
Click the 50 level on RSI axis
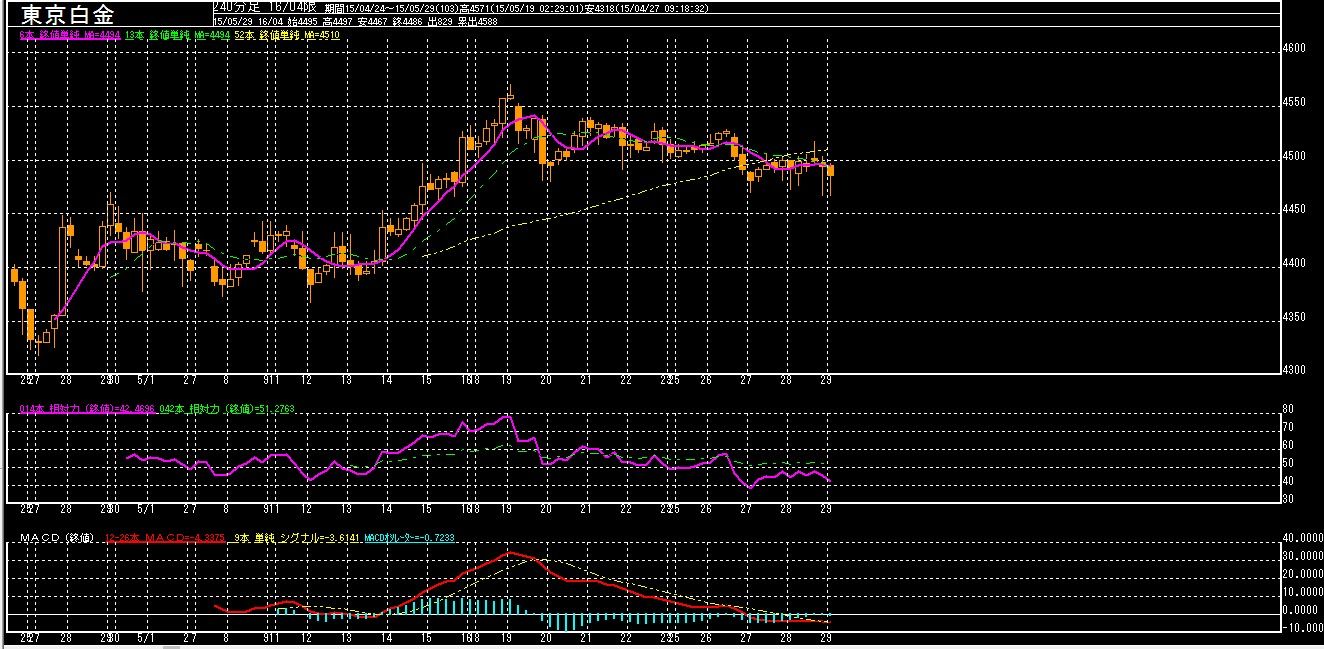pos(1290,463)
